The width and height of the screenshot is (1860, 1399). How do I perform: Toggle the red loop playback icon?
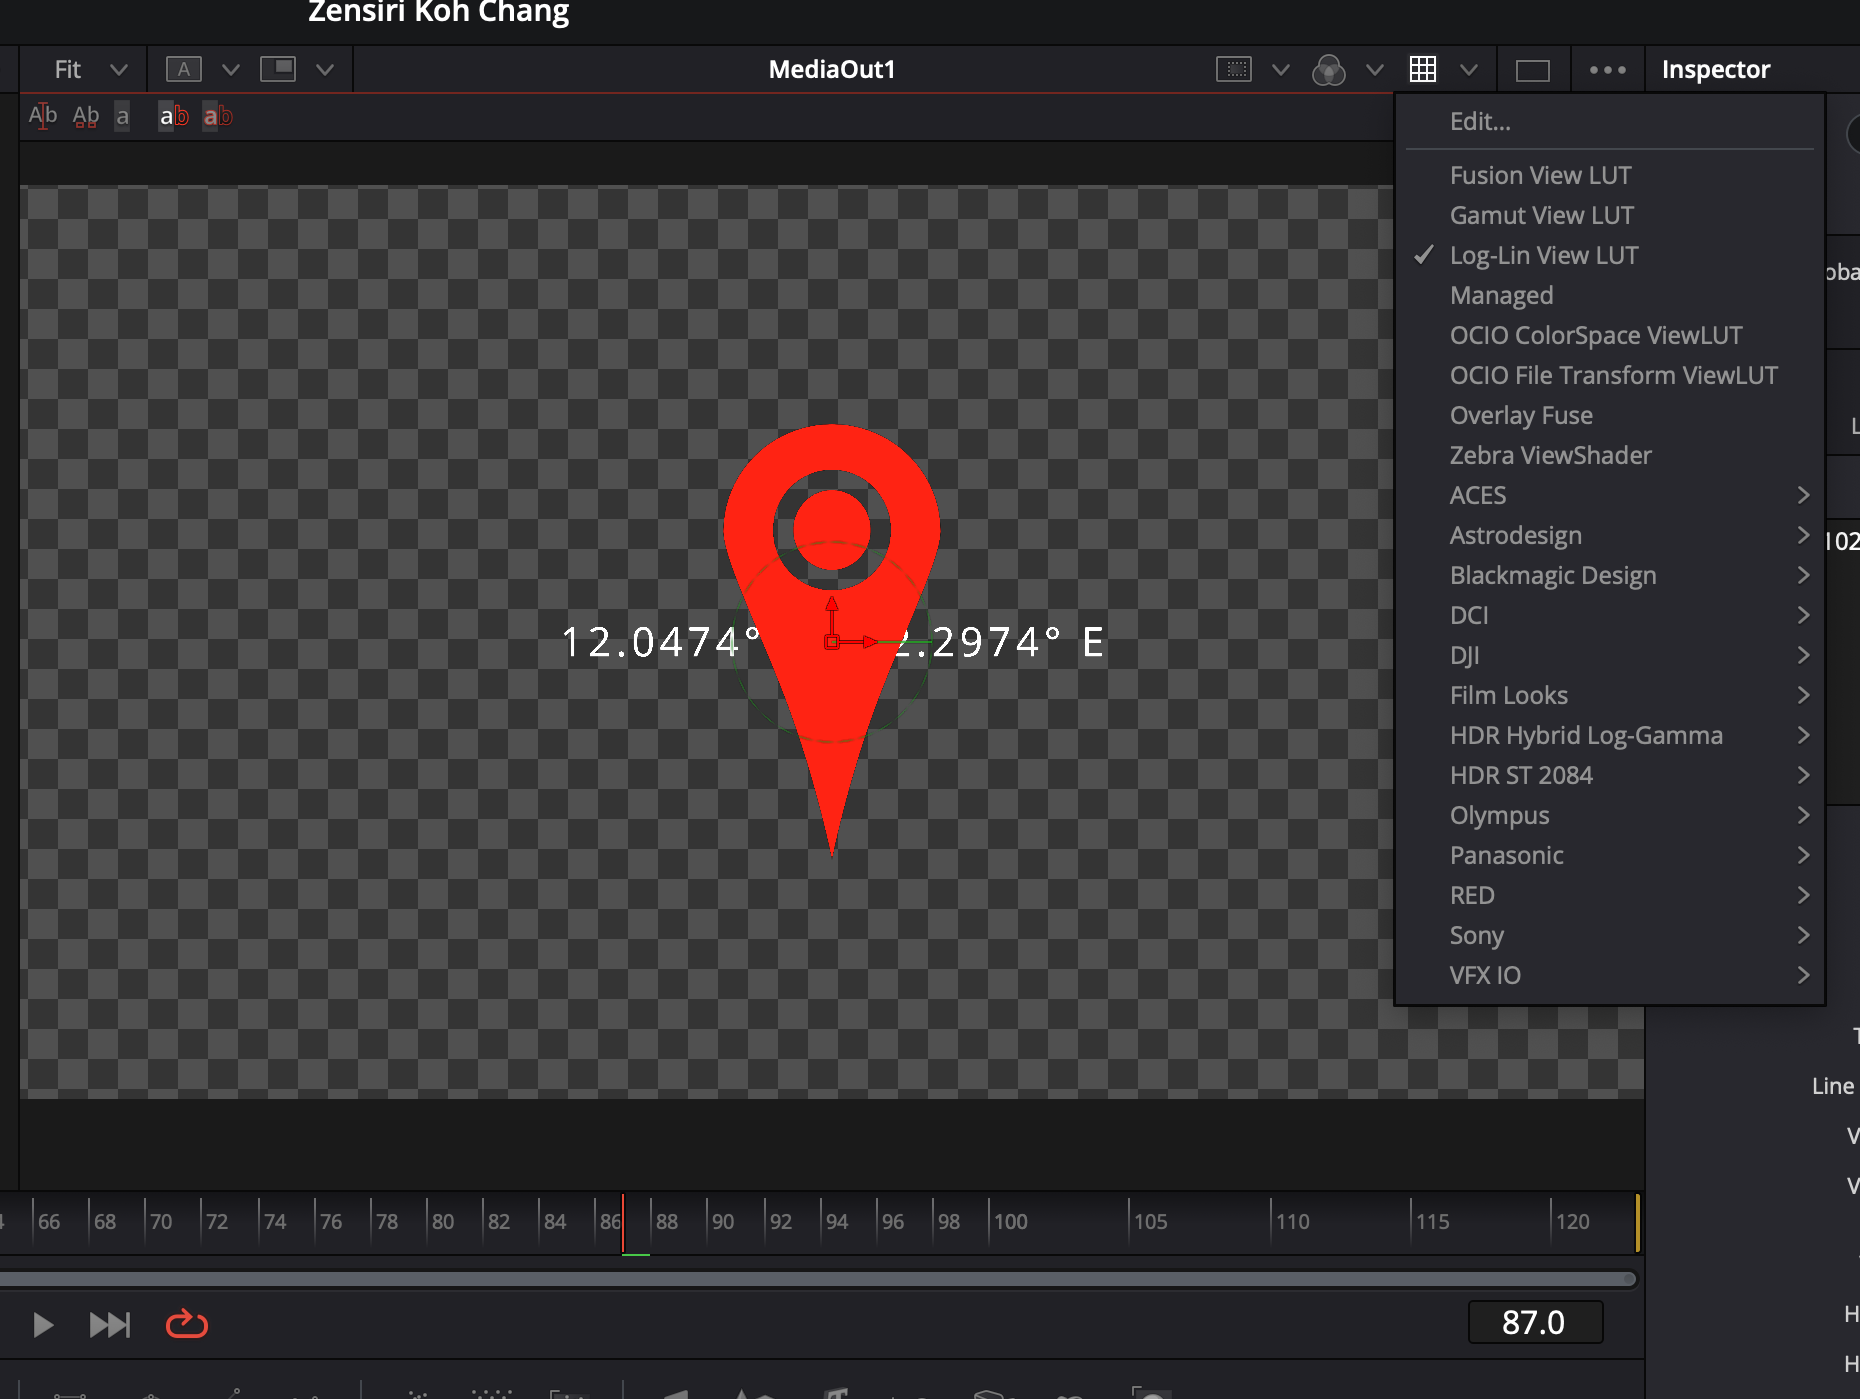point(186,1324)
